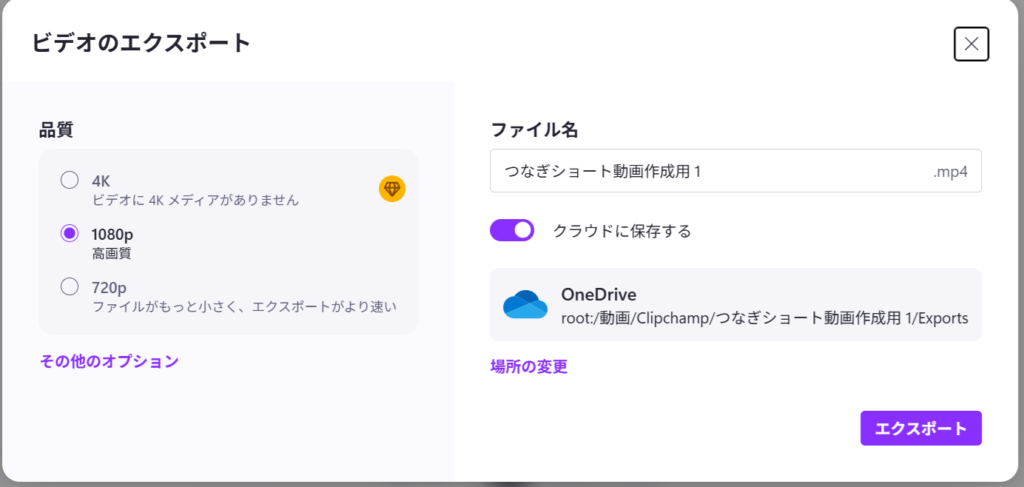This screenshot has width=1024, height=487.
Task: Choose the 1080p quality radio button
Action: (x=69, y=233)
